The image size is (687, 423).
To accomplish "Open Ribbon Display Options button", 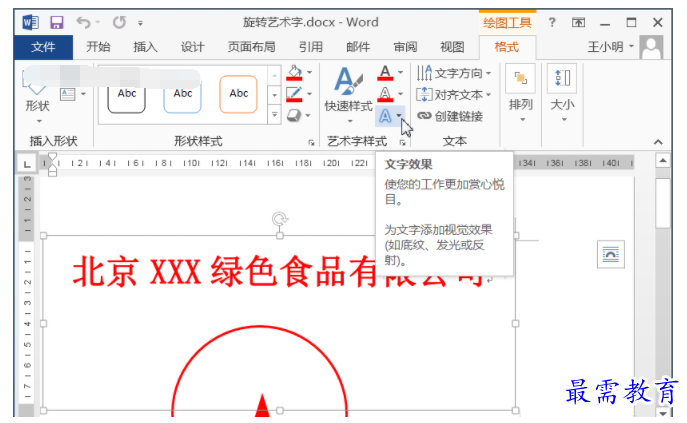I will pos(578,22).
